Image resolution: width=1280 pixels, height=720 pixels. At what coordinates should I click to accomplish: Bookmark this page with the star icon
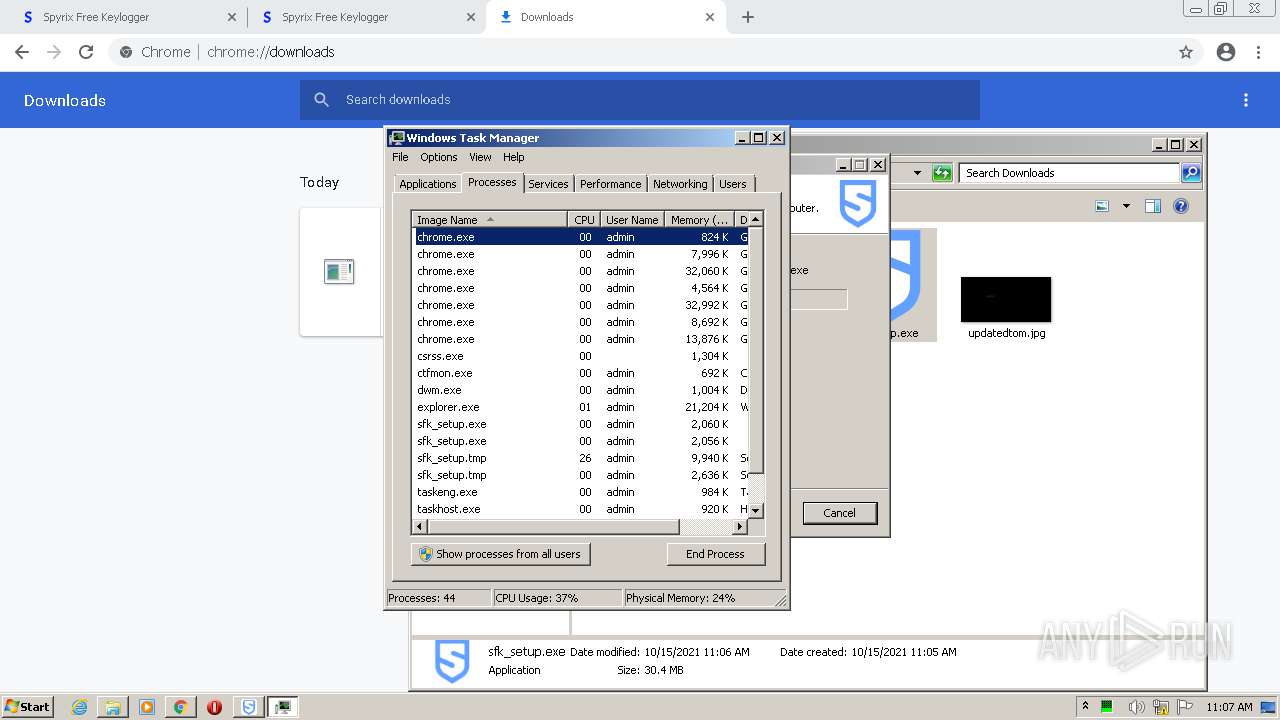point(1186,52)
